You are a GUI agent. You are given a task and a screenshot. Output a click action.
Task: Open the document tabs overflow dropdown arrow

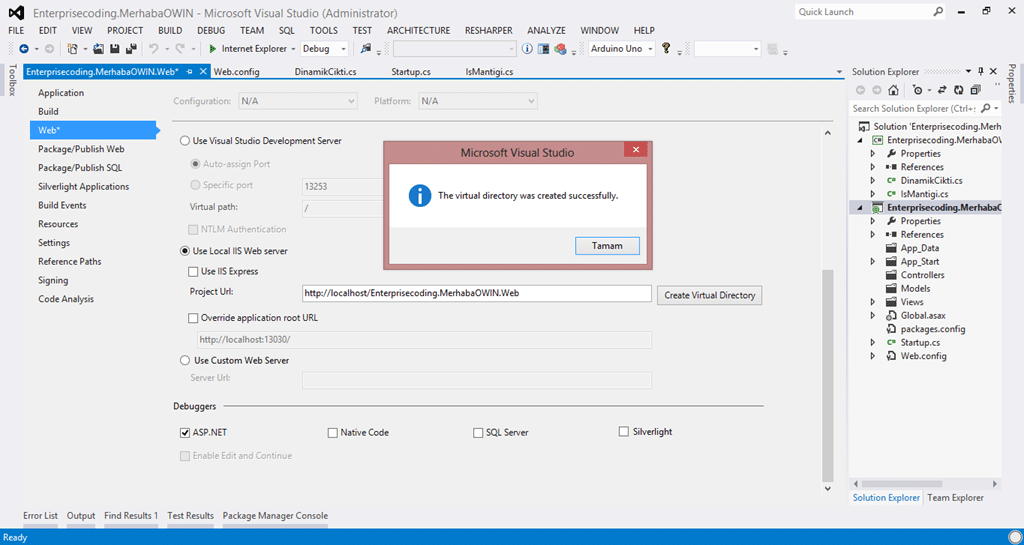click(839, 72)
